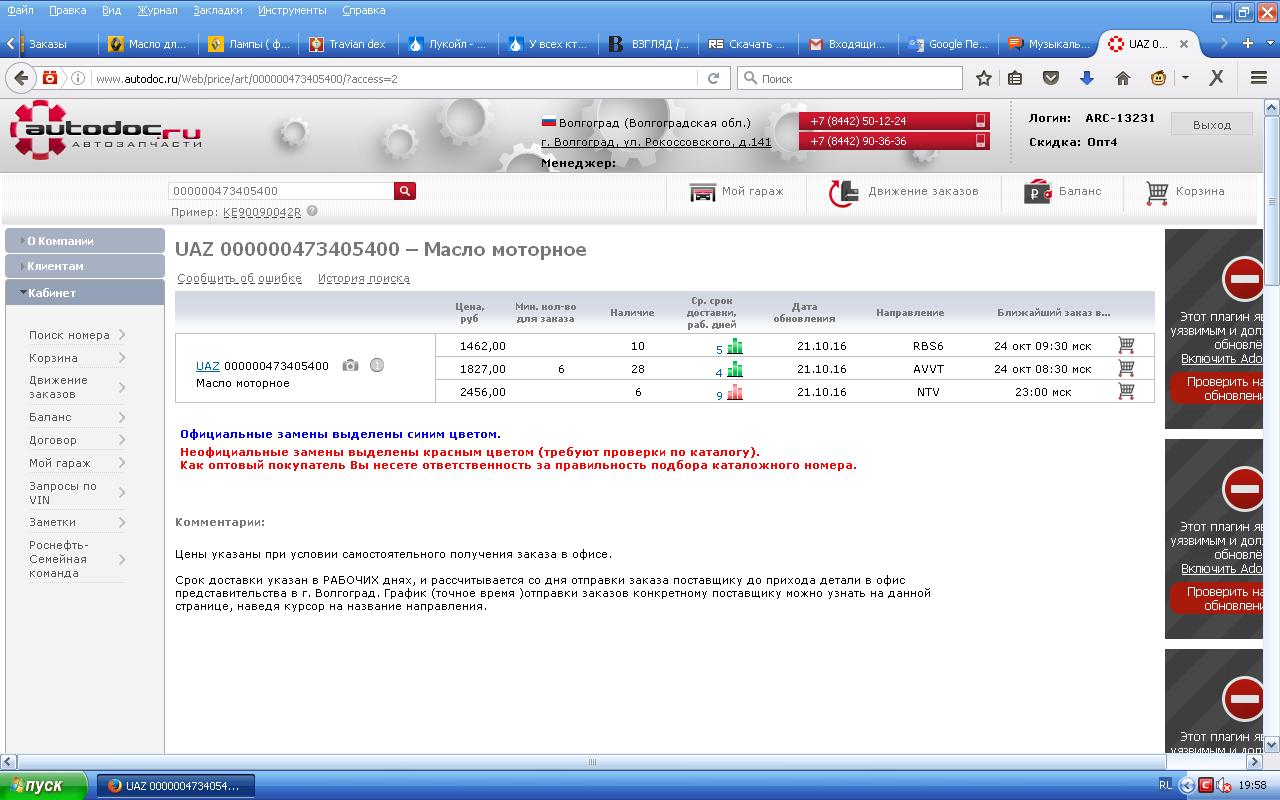Viewport: 1280px width, 800px height.
Task: Go back with the browser back arrow
Action: coord(20,78)
